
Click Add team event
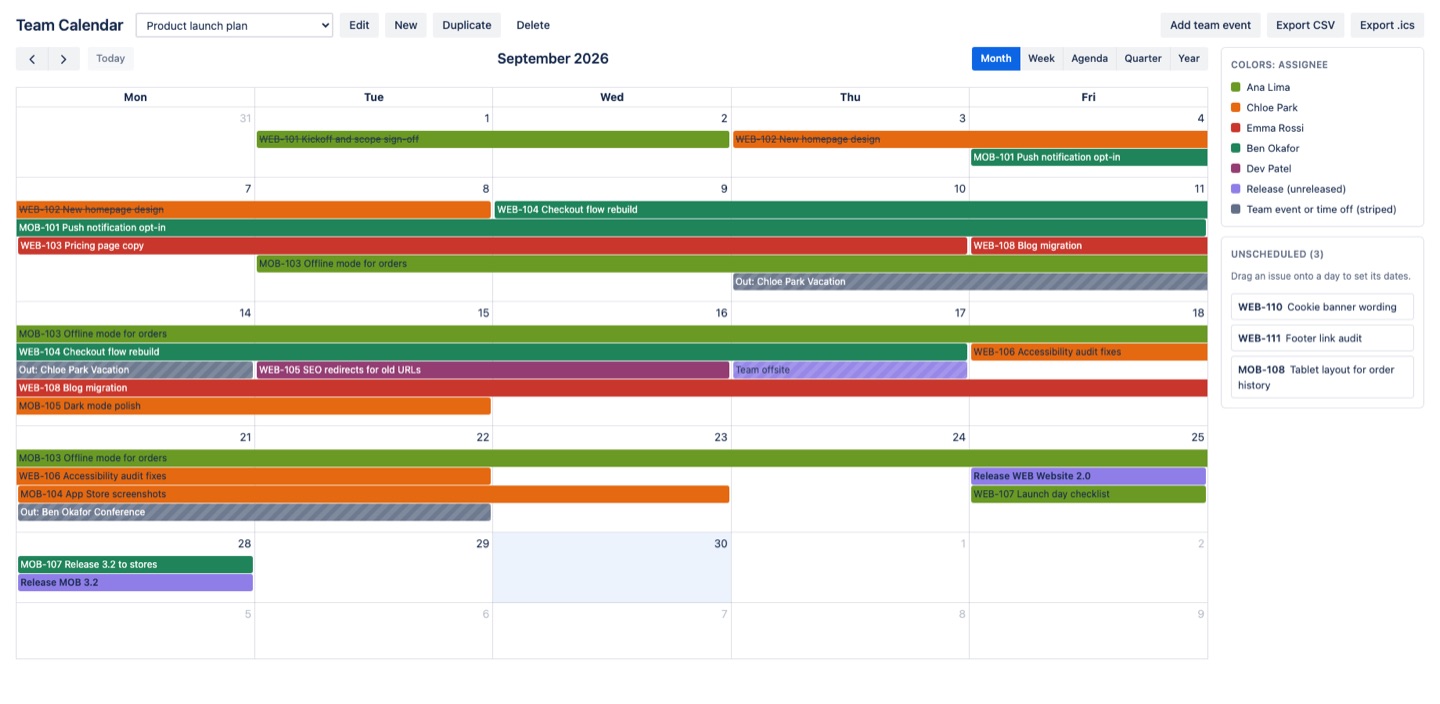(1210, 25)
